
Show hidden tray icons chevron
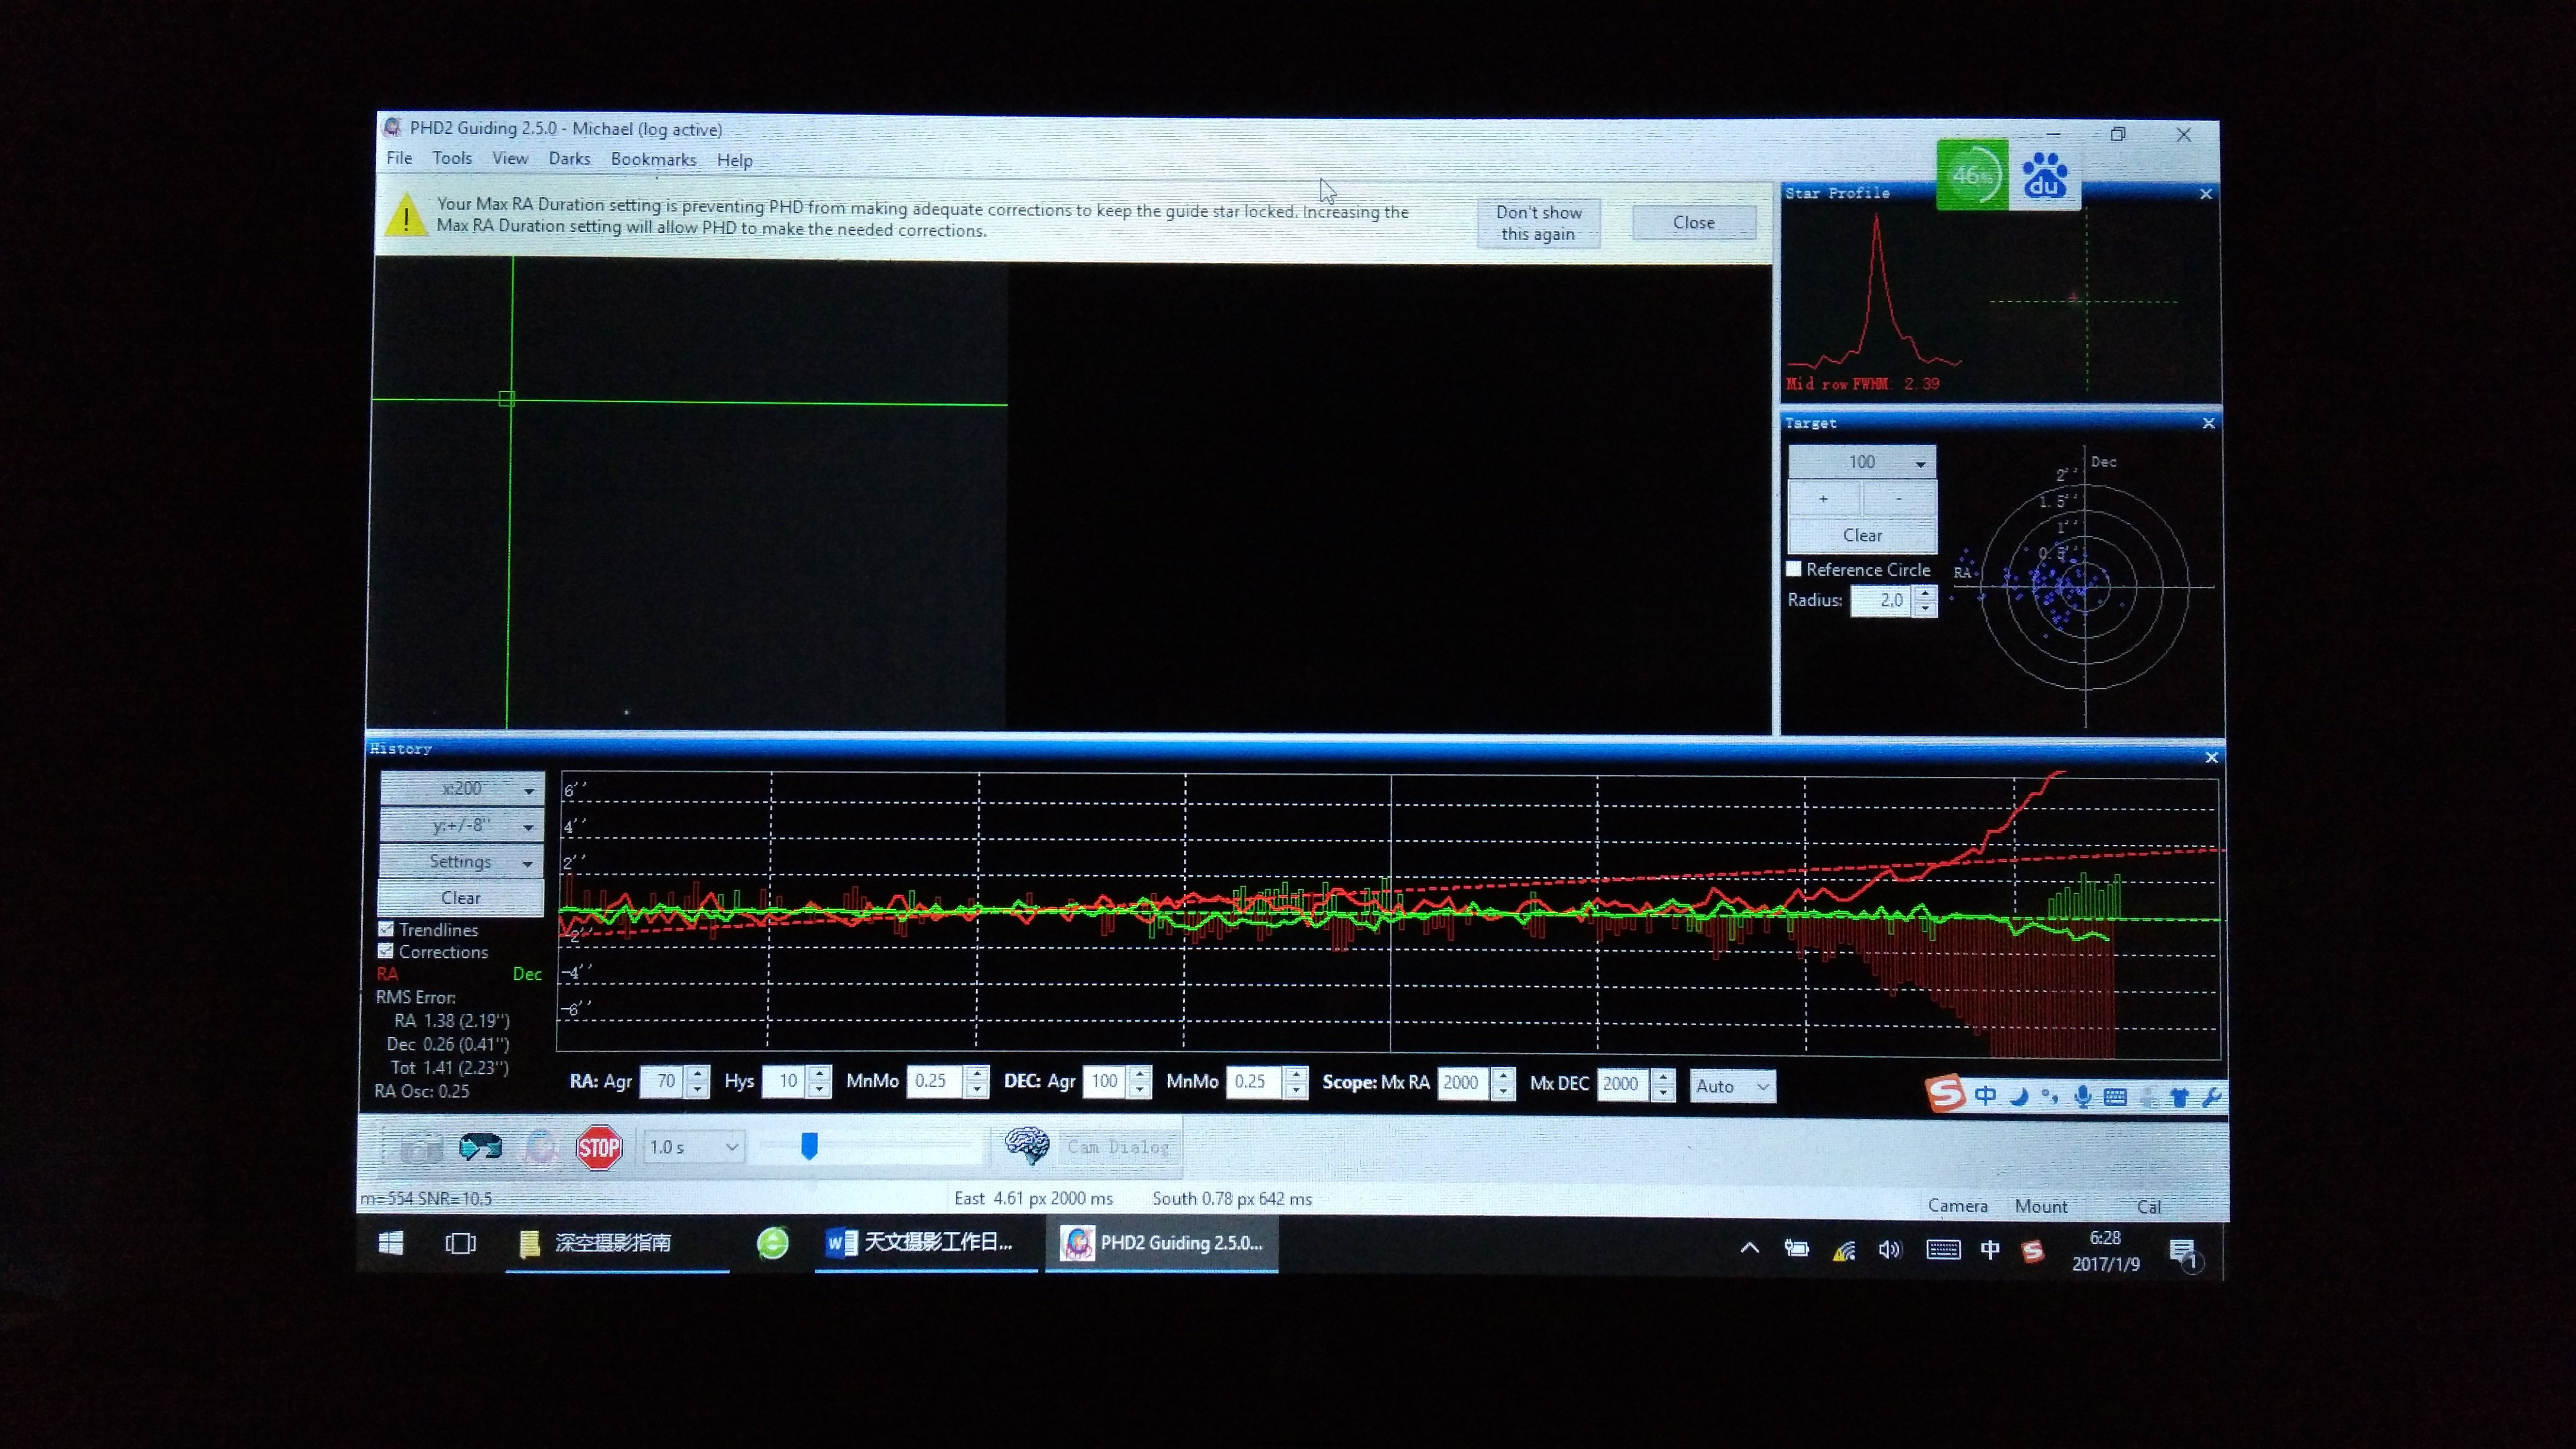1750,1248
